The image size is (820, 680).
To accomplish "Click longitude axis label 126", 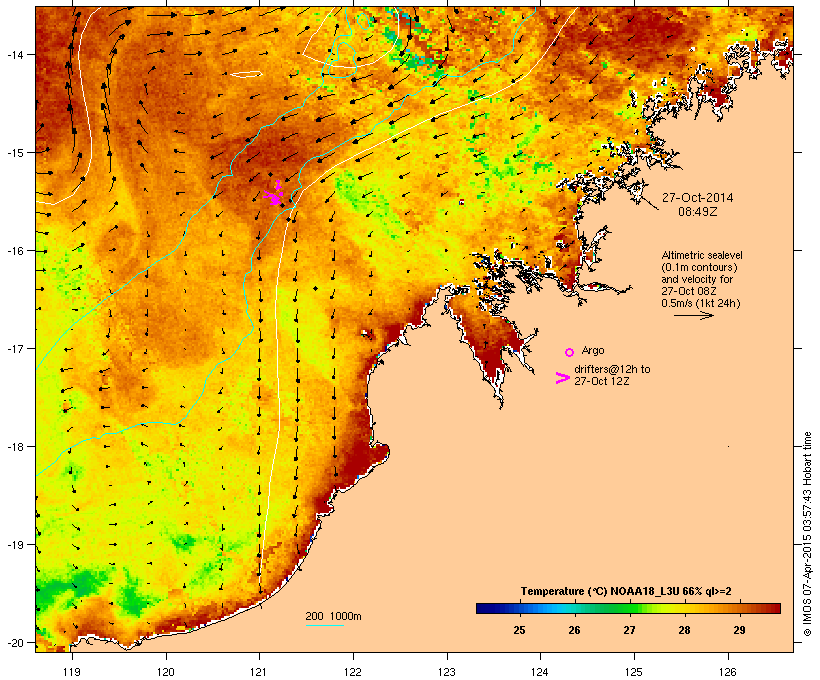I will click(x=728, y=672).
